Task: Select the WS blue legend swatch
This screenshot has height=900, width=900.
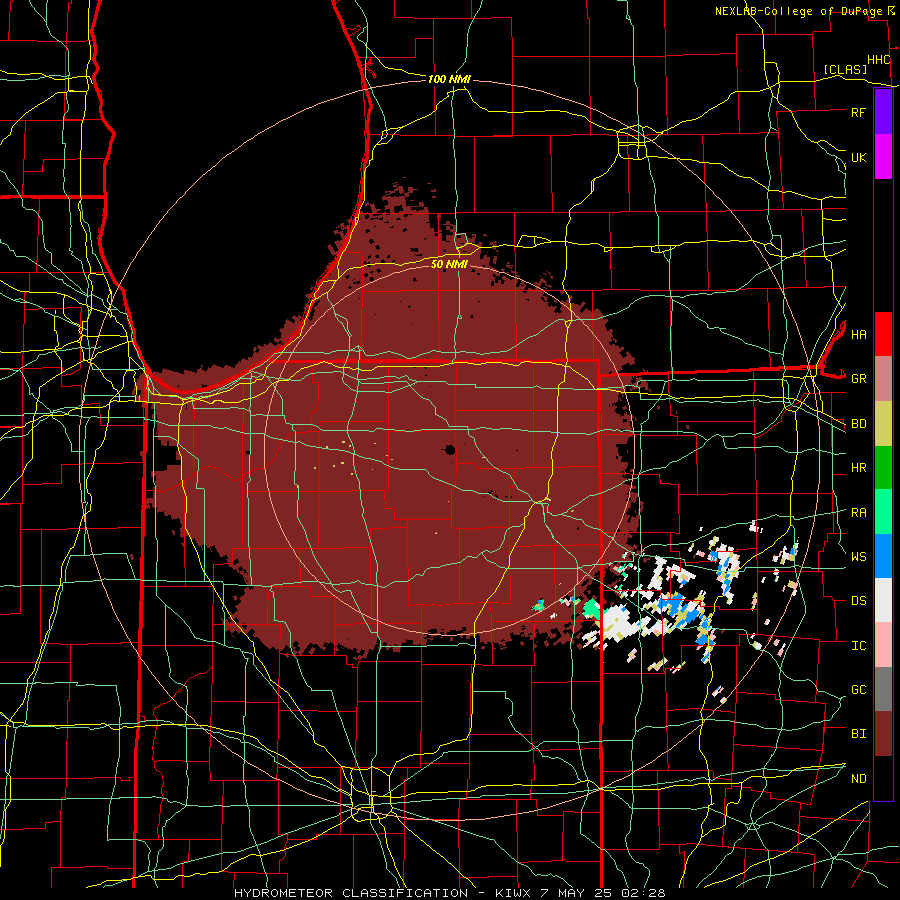Action: tap(883, 556)
